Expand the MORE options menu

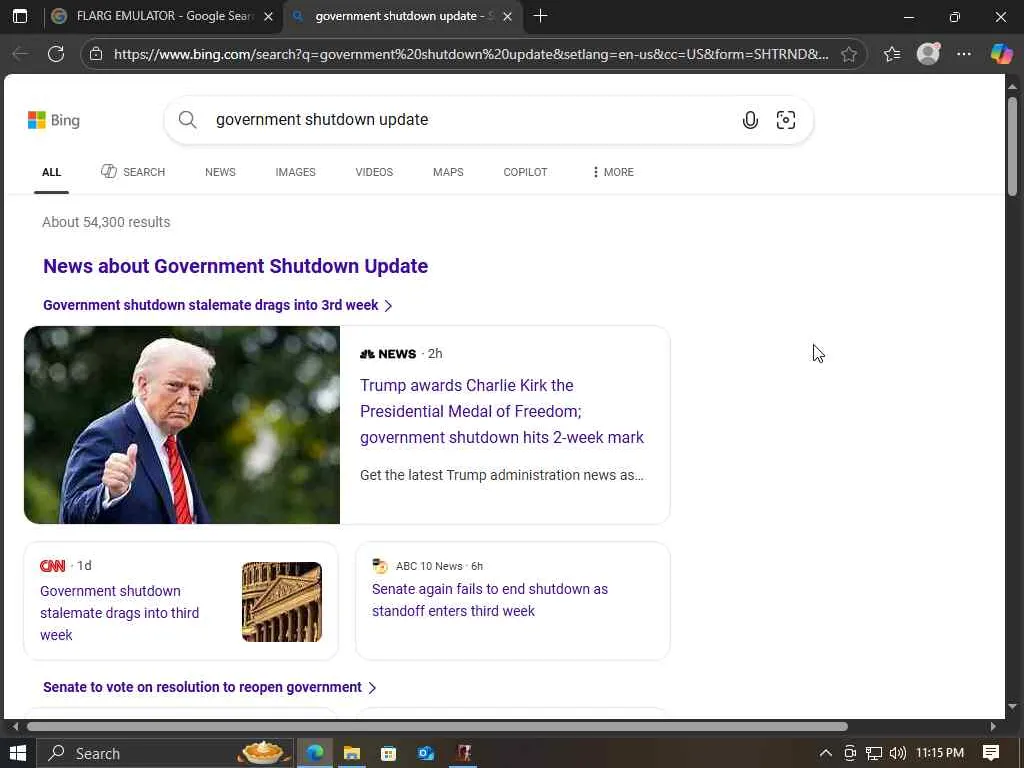(x=613, y=172)
